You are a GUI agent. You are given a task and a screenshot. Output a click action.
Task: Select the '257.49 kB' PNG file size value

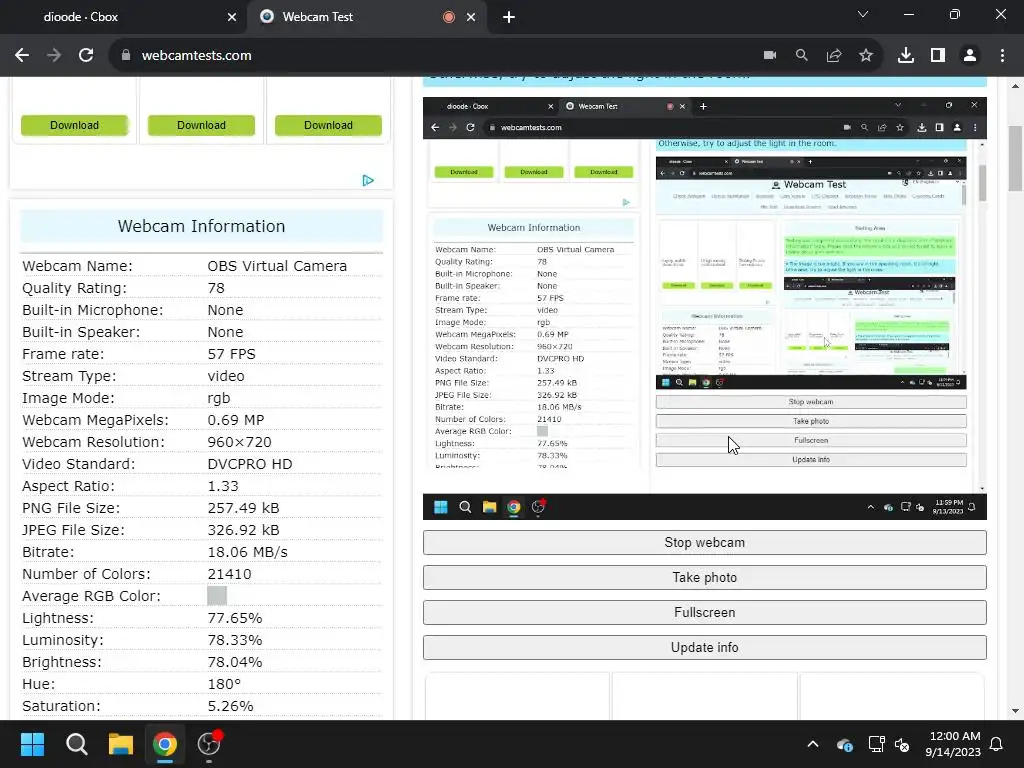click(x=243, y=508)
